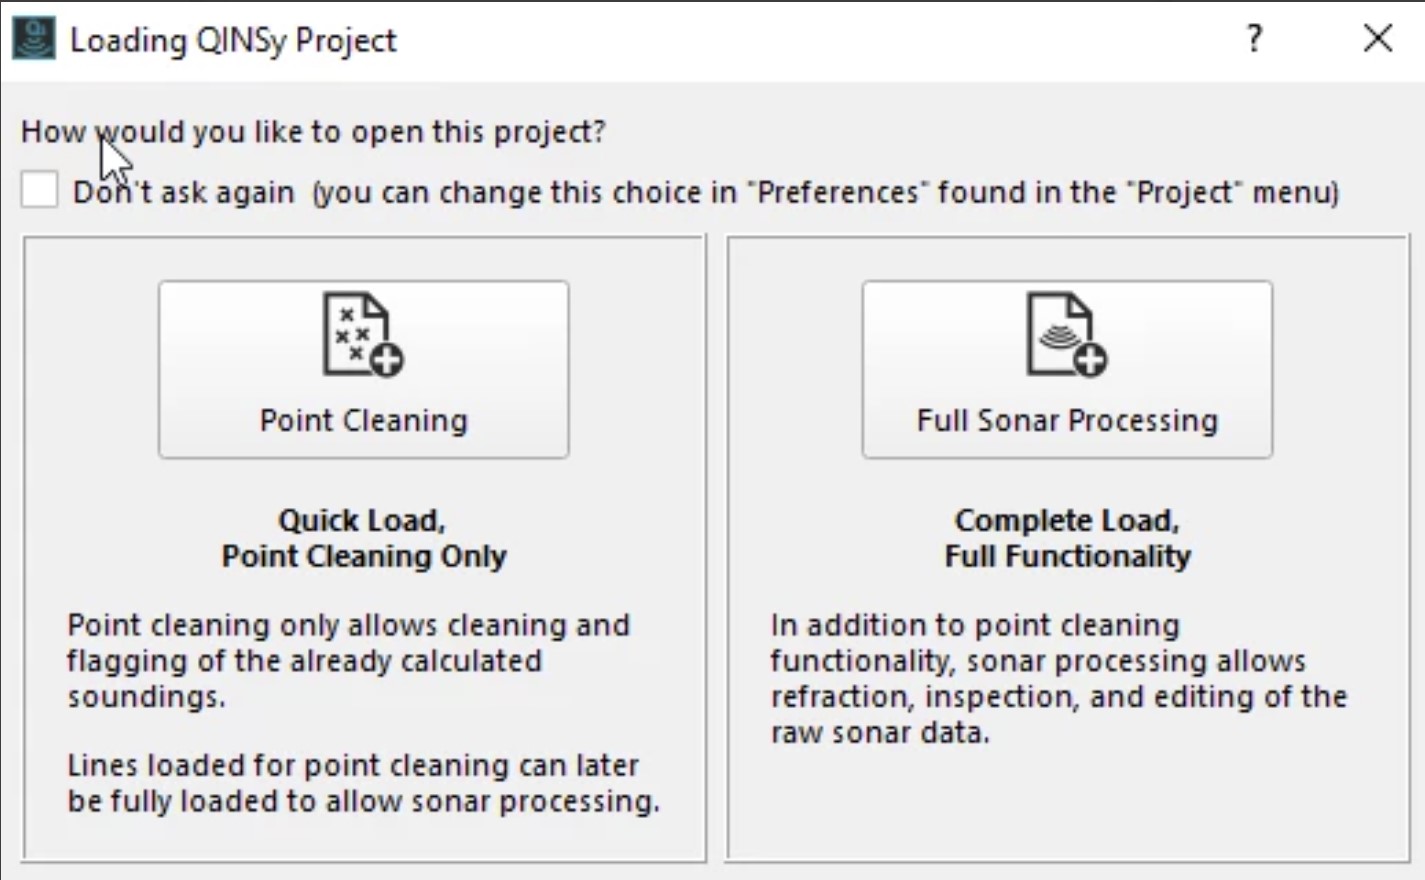
Task: Click the "raw sonar data" description paragraph
Action: [x=1058, y=679]
